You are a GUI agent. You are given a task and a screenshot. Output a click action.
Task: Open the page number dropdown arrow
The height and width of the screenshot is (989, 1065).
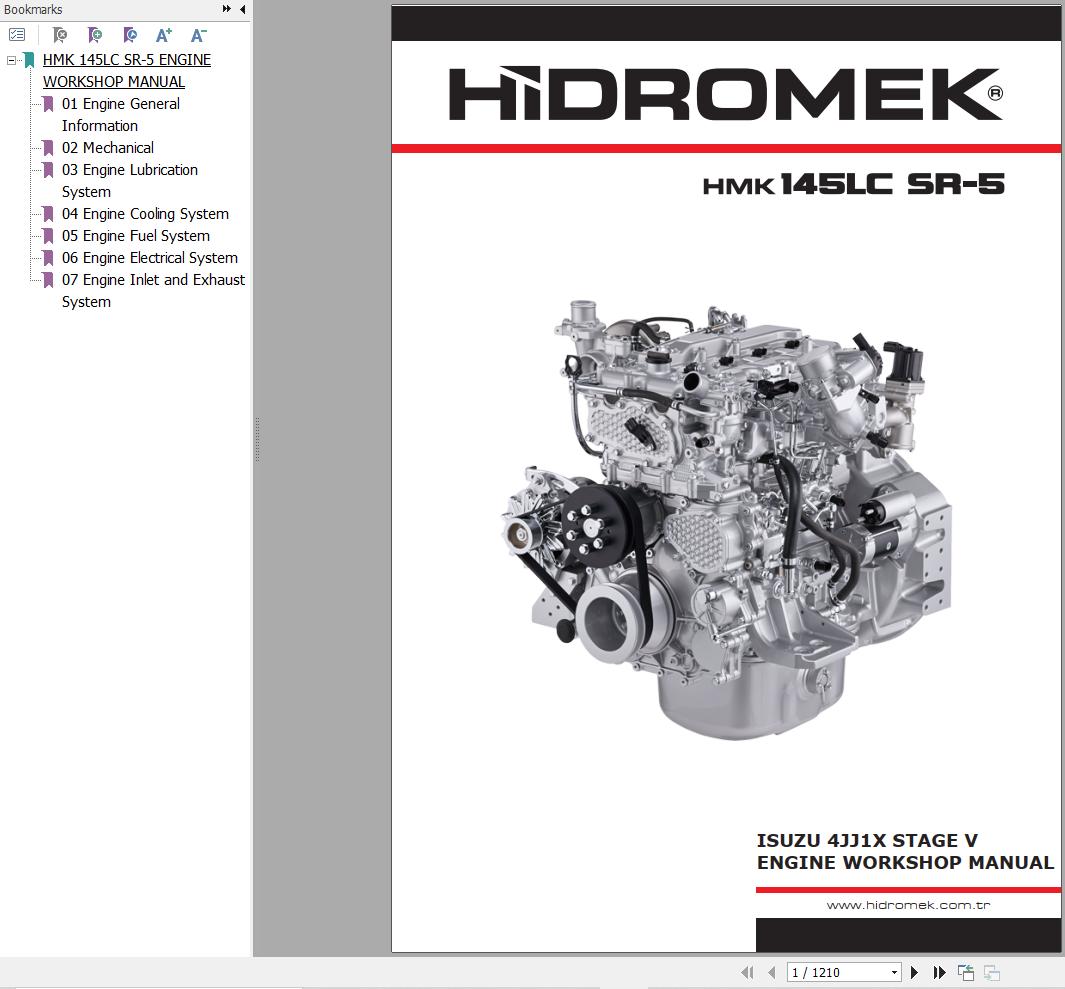894,972
